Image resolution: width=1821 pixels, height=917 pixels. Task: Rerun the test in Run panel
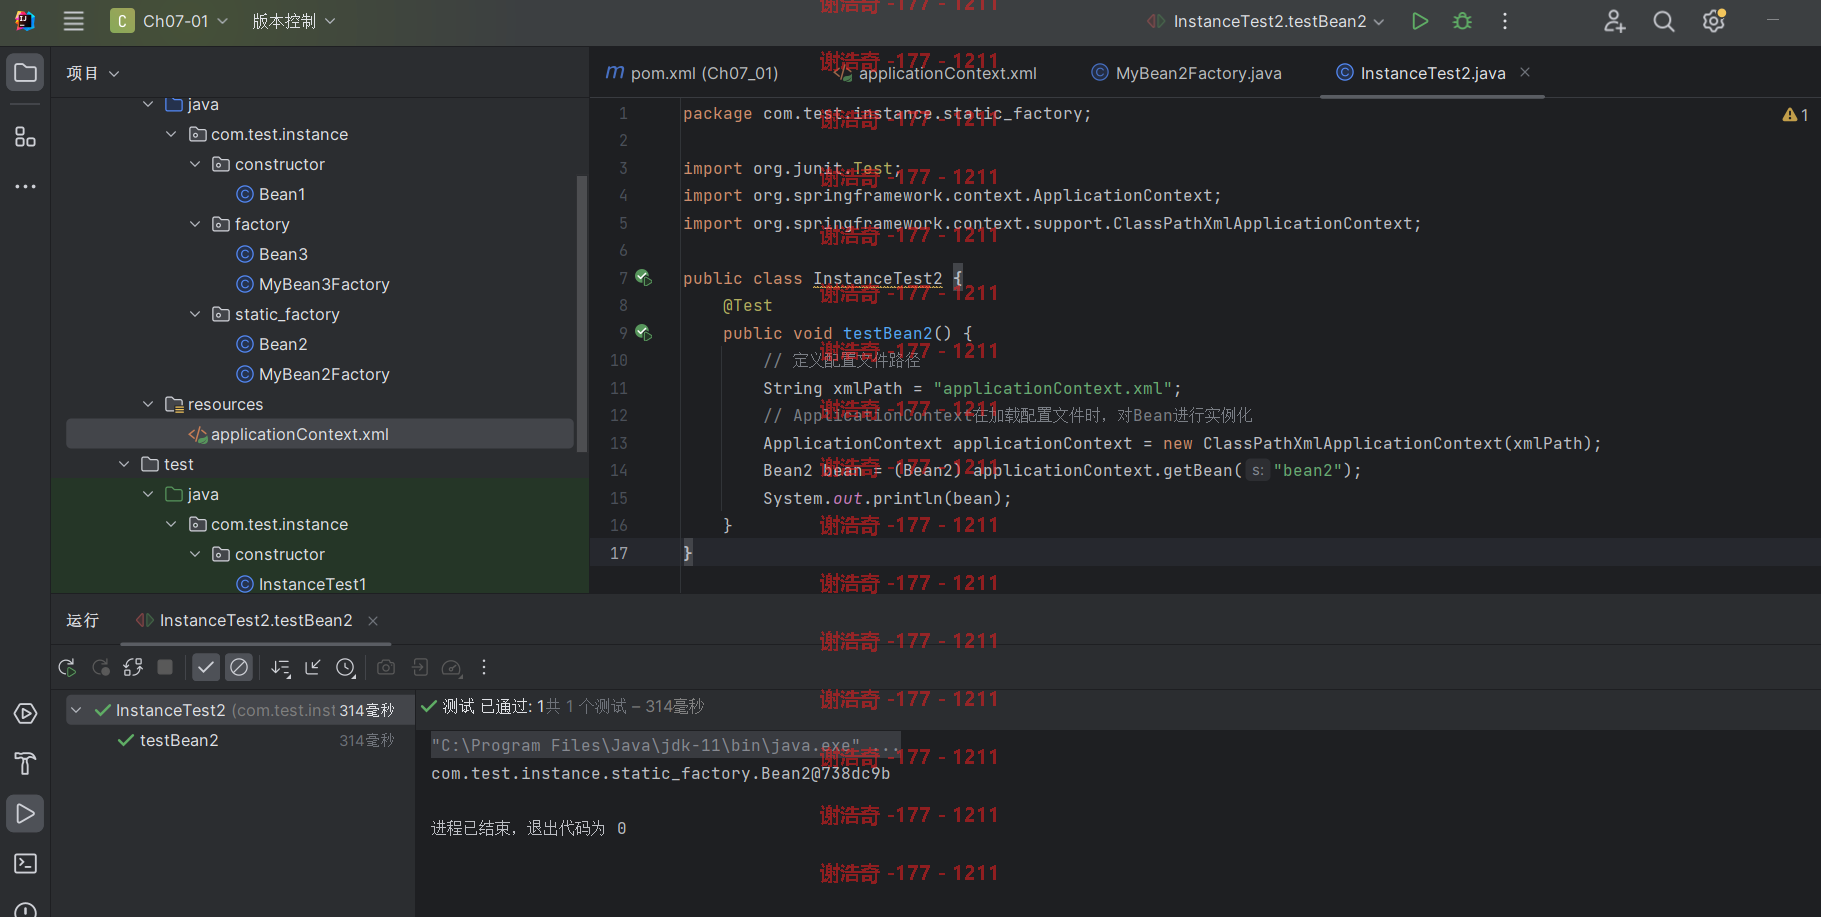point(67,667)
